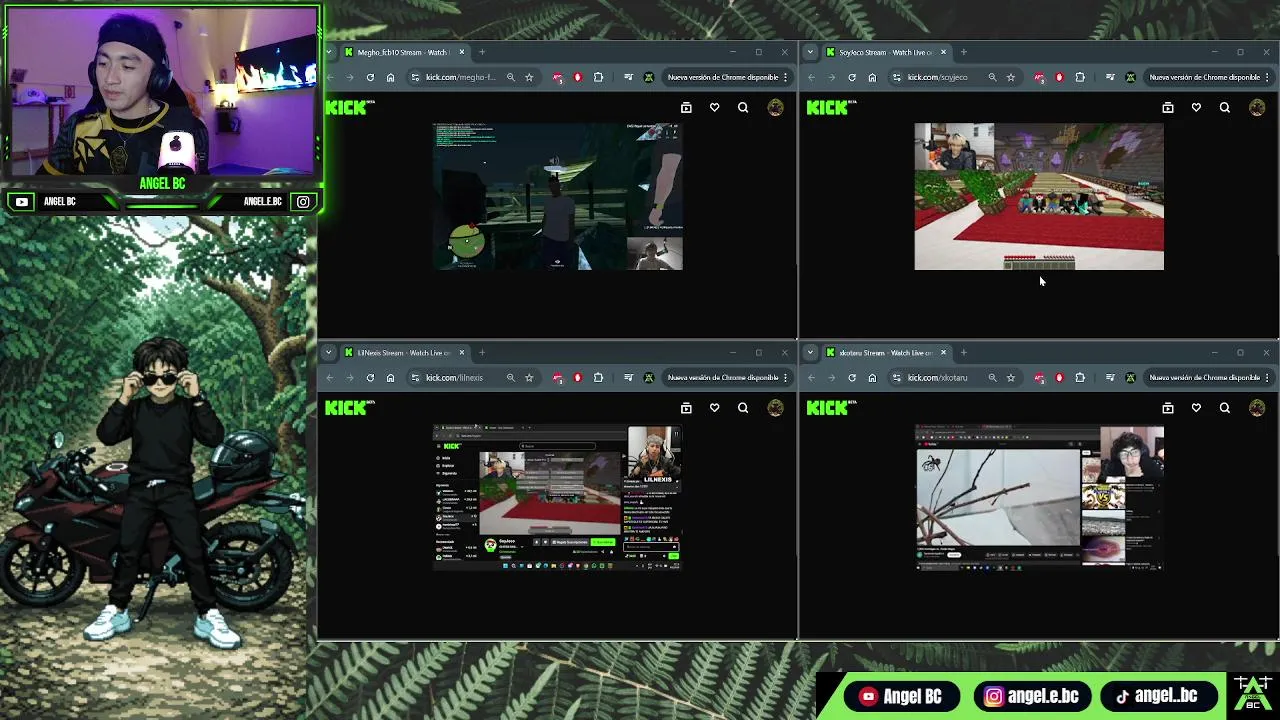
Task: Expand tab search chevron in xkotaru window
Action: (810, 352)
